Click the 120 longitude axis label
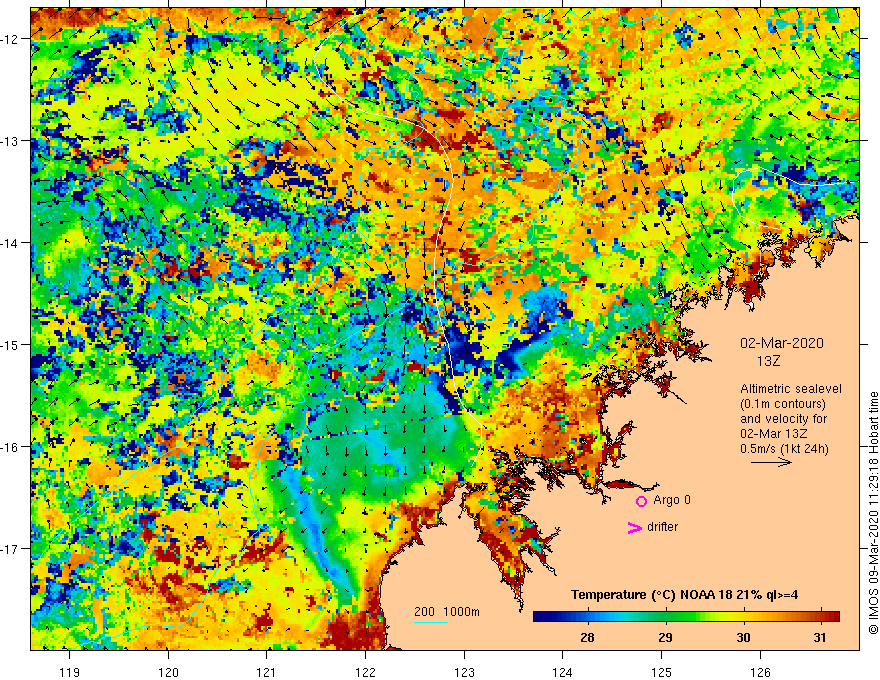 click(168, 672)
